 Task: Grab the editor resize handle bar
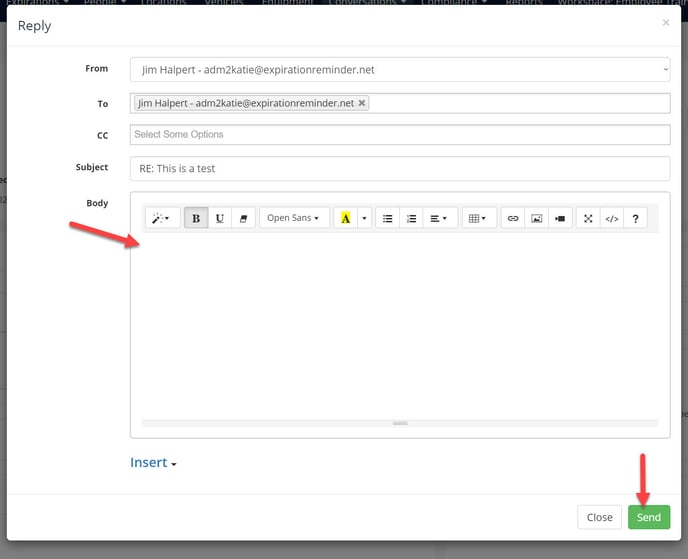click(400, 423)
